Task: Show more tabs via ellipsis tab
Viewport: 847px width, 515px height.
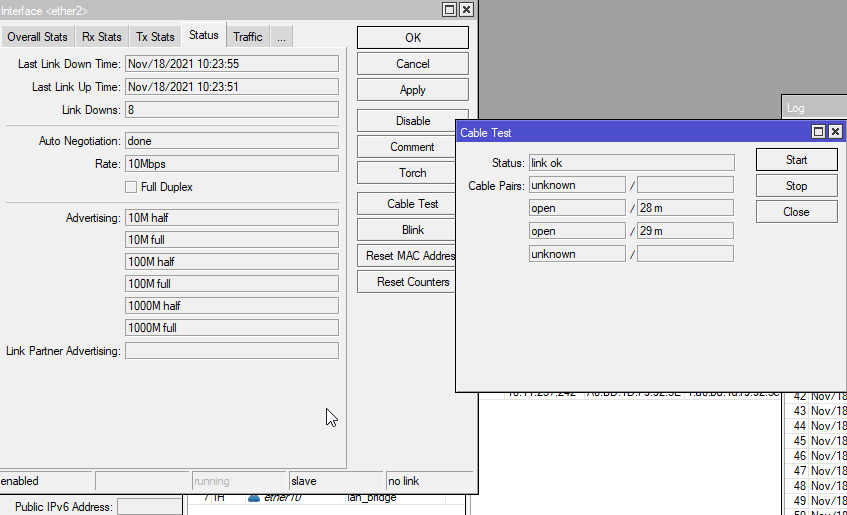Action: pos(281,37)
